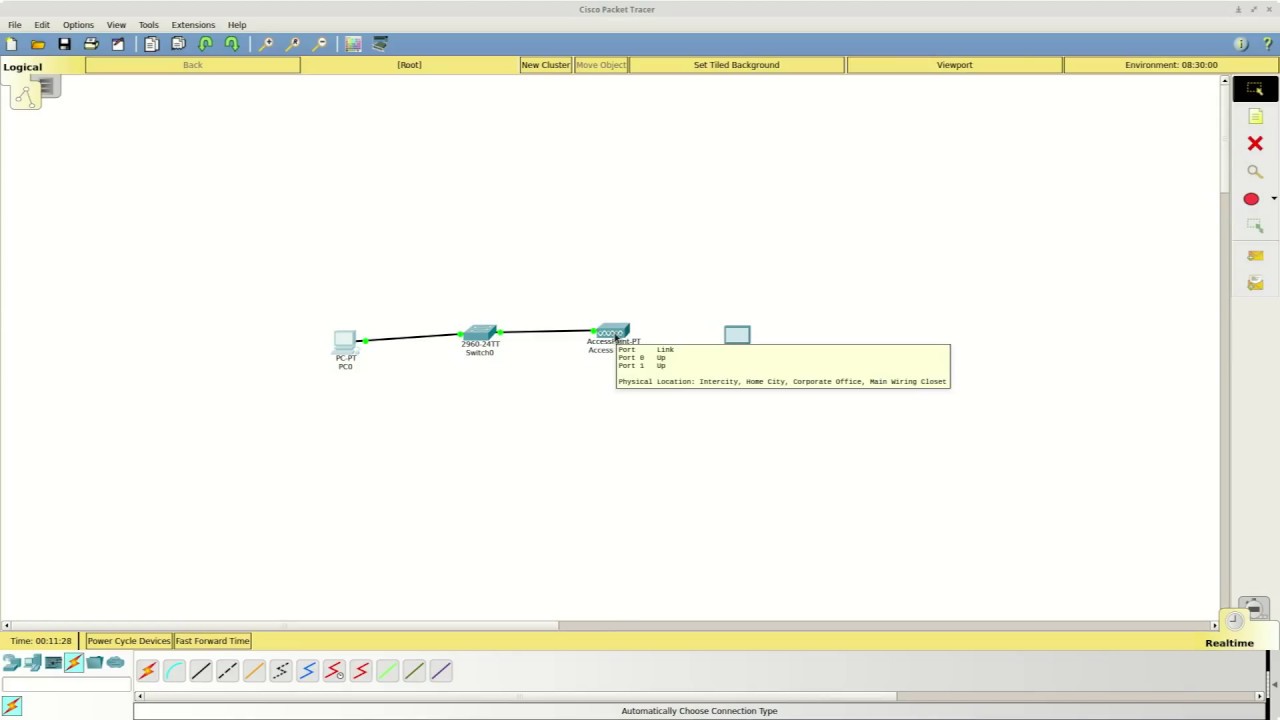Save the project with the floppy disk icon
1280x720 pixels.
click(64, 44)
